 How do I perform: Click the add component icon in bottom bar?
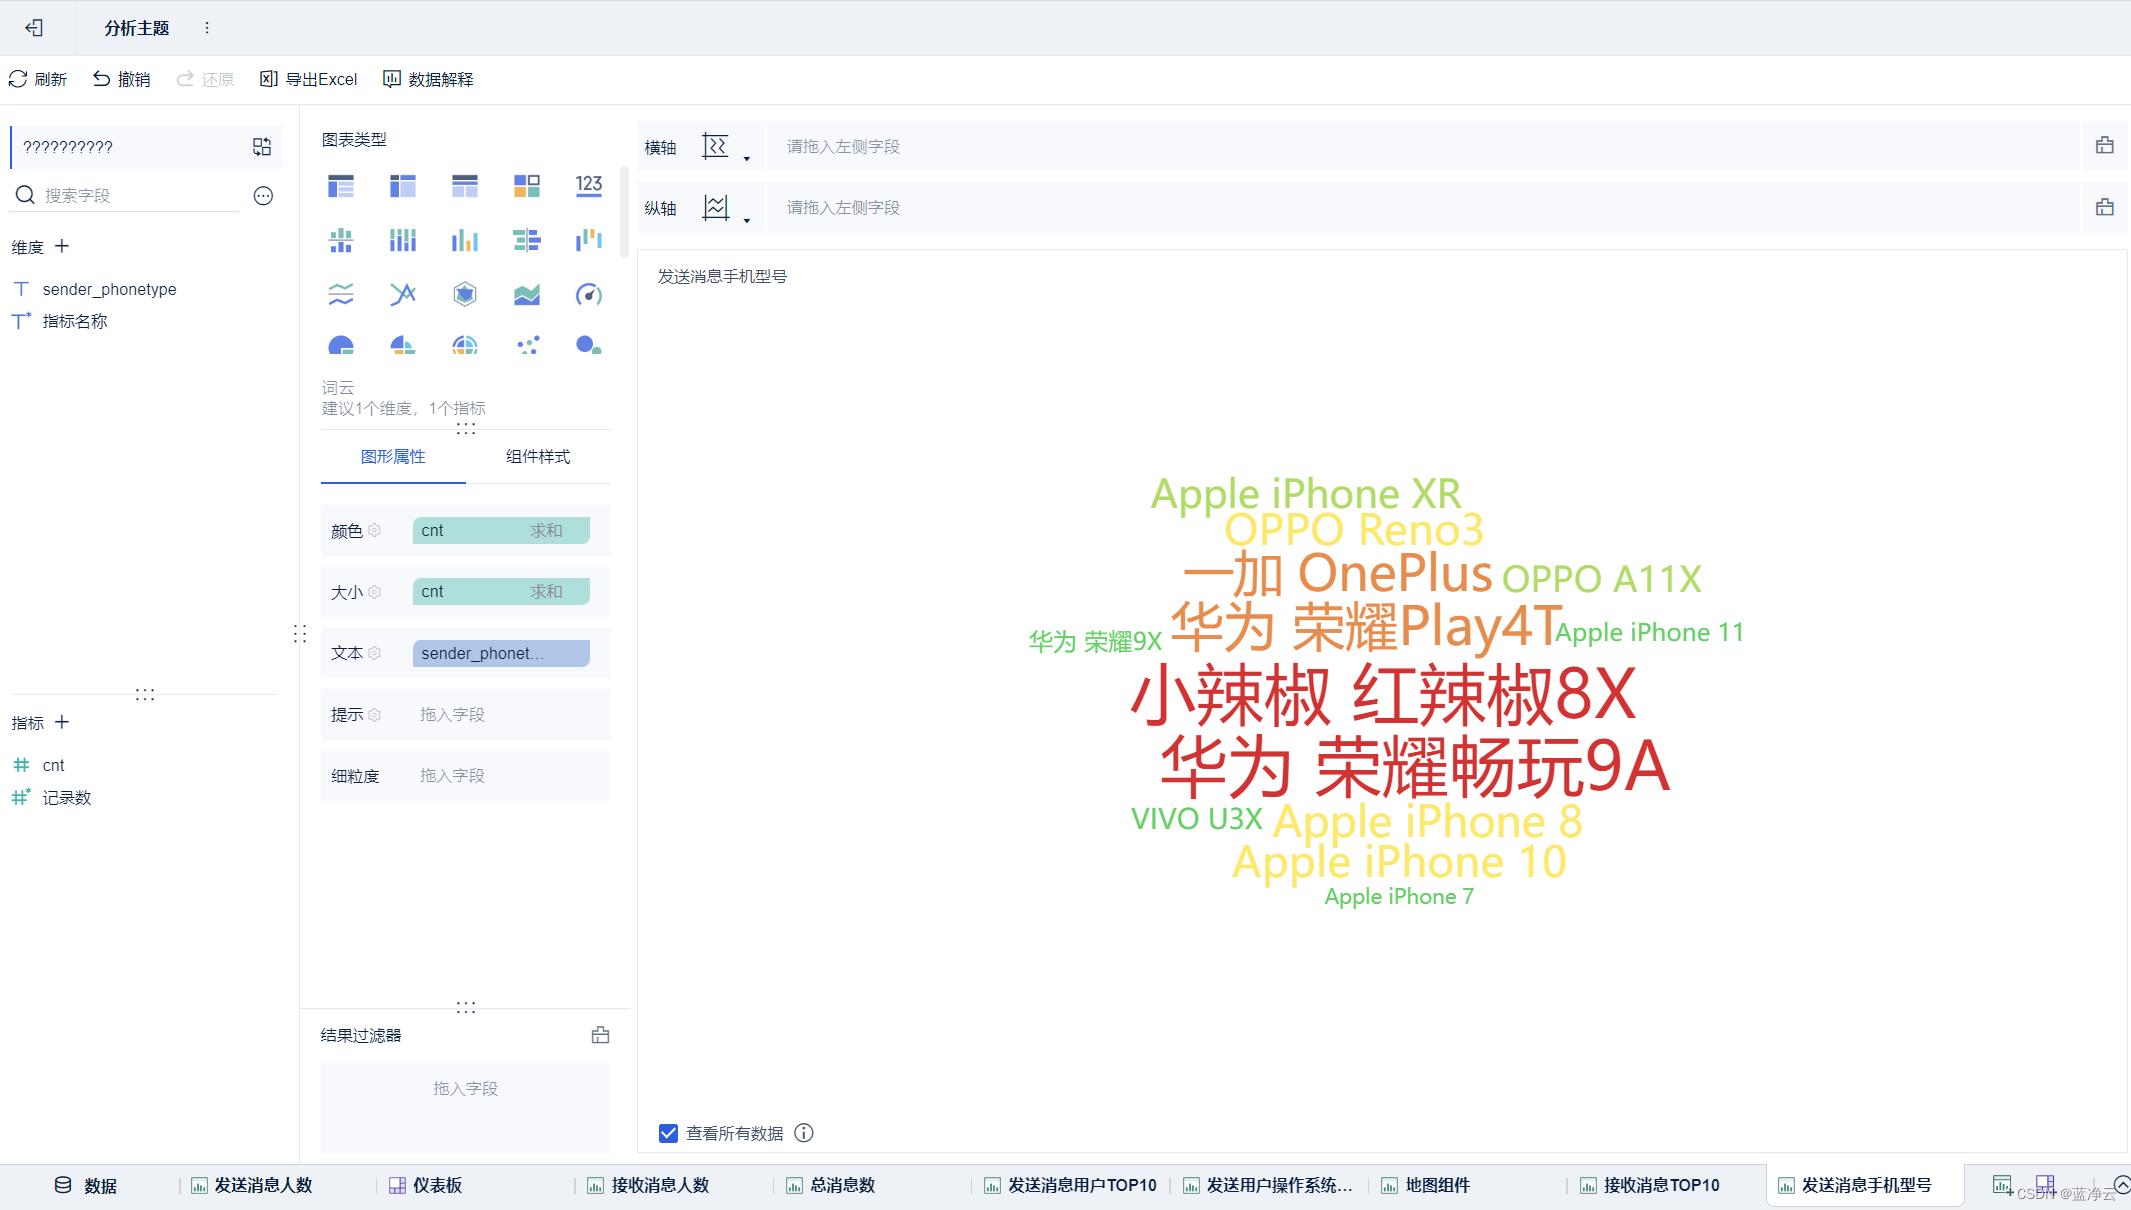tap(2002, 1185)
